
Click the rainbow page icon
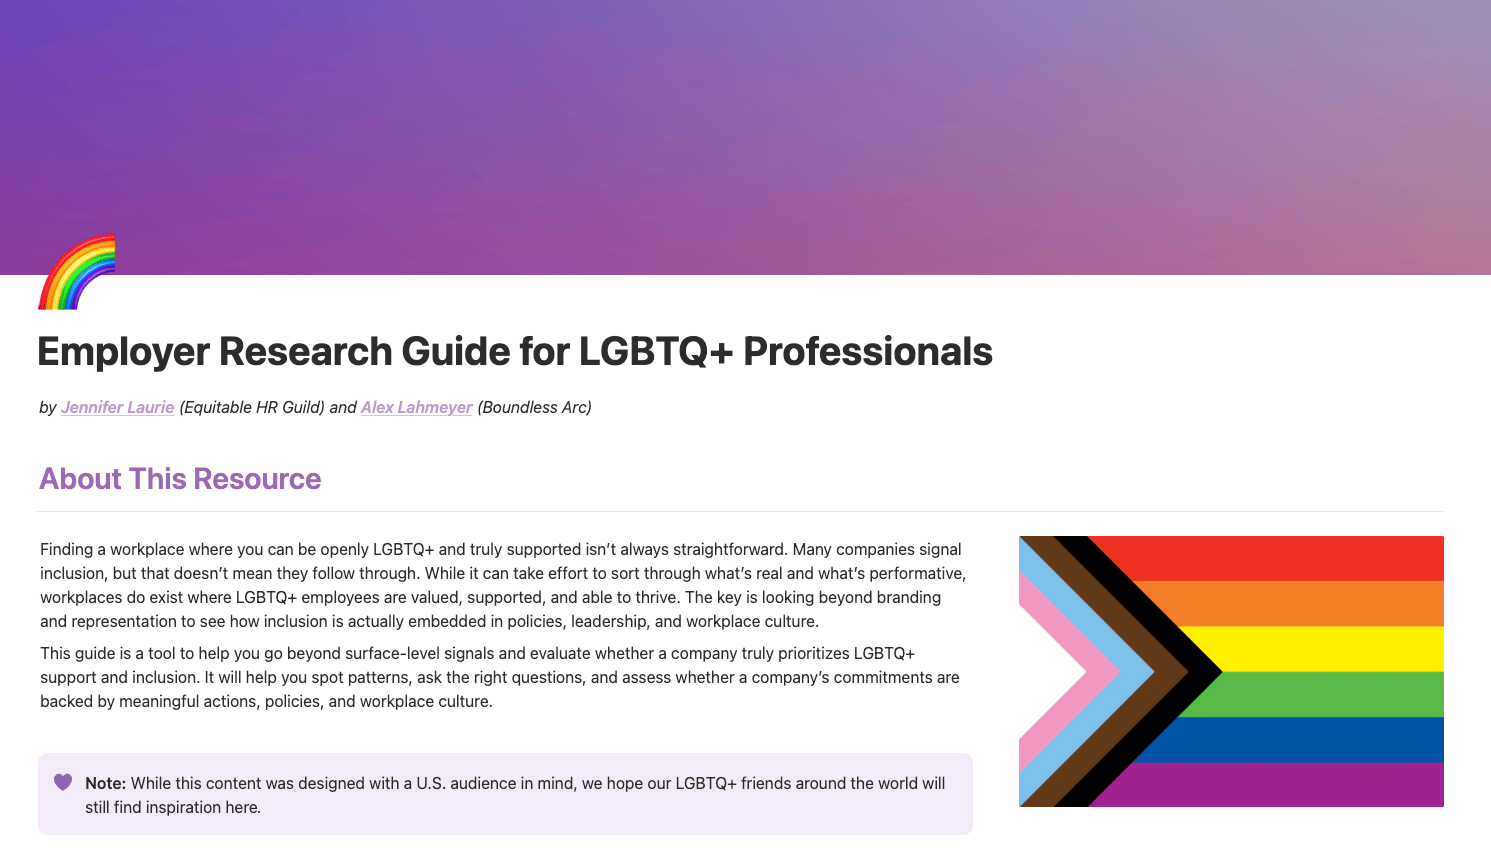click(76, 271)
